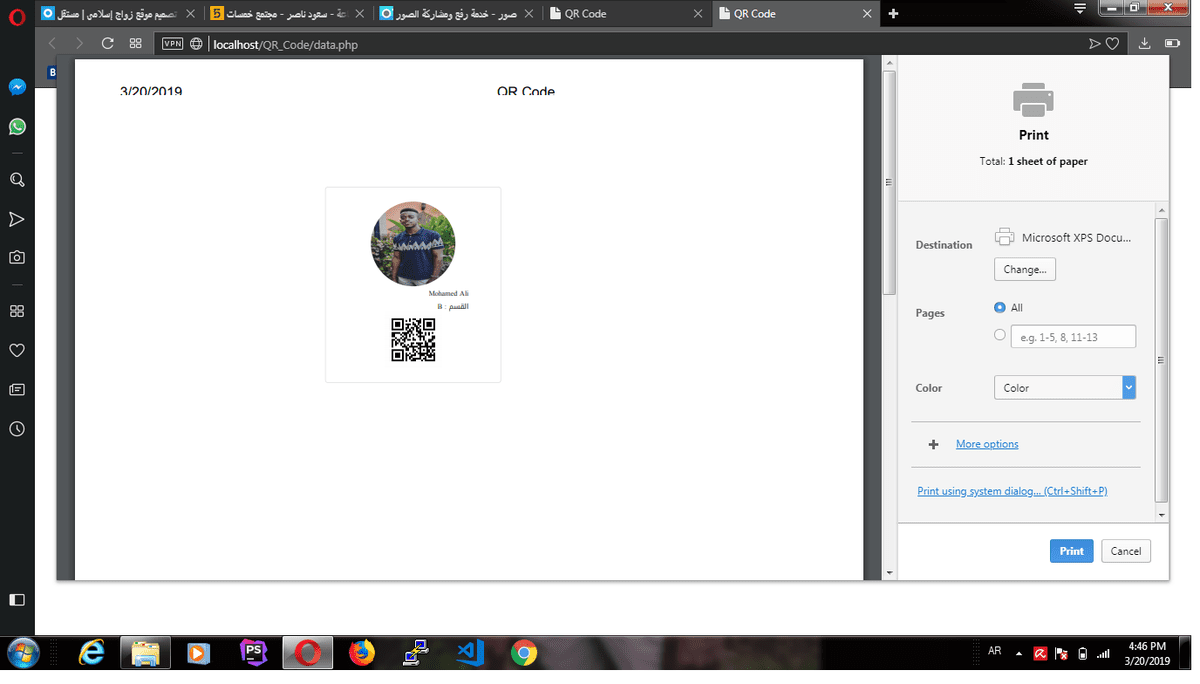The image size is (1200, 684).
Task: Select the All pages radio button
Action: [x=1000, y=307]
